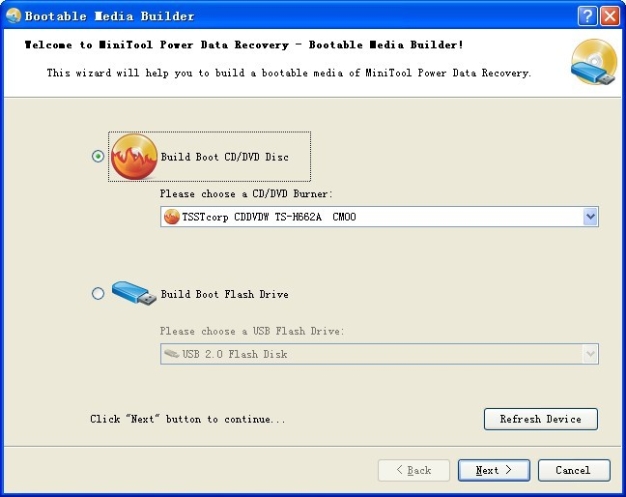Click the small disc icon beside TSSTcorp
626x497 pixels.
pos(171,217)
